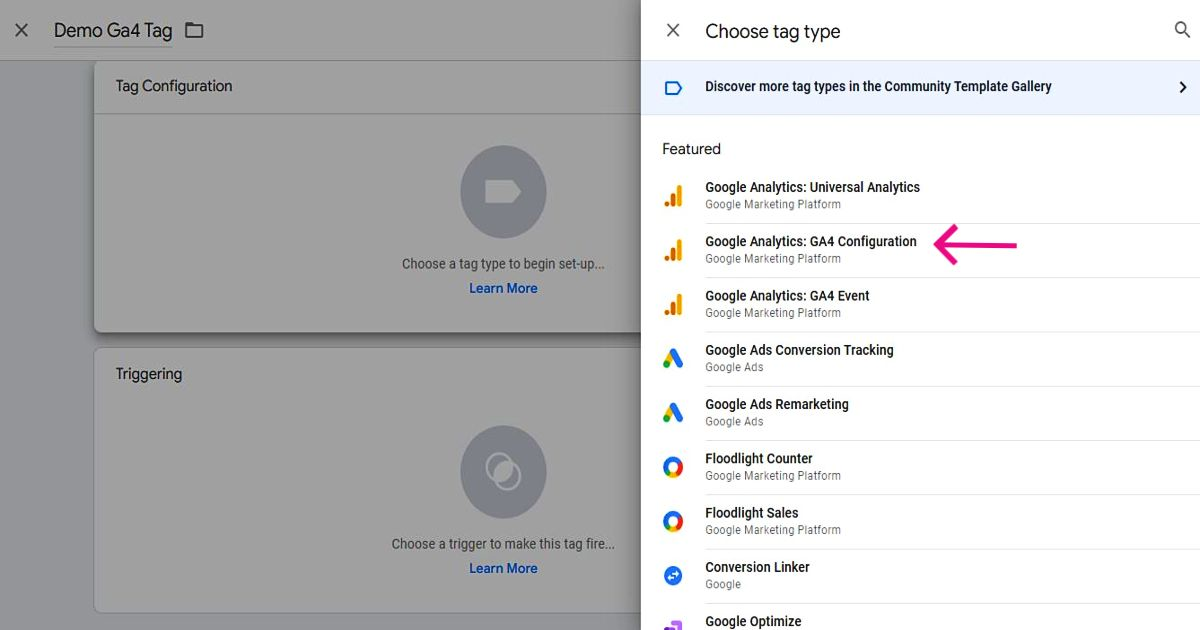This screenshot has width=1200, height=630.
Task: Click 'Choose a tag type to begin set-up' text
Action: (503, 264)
